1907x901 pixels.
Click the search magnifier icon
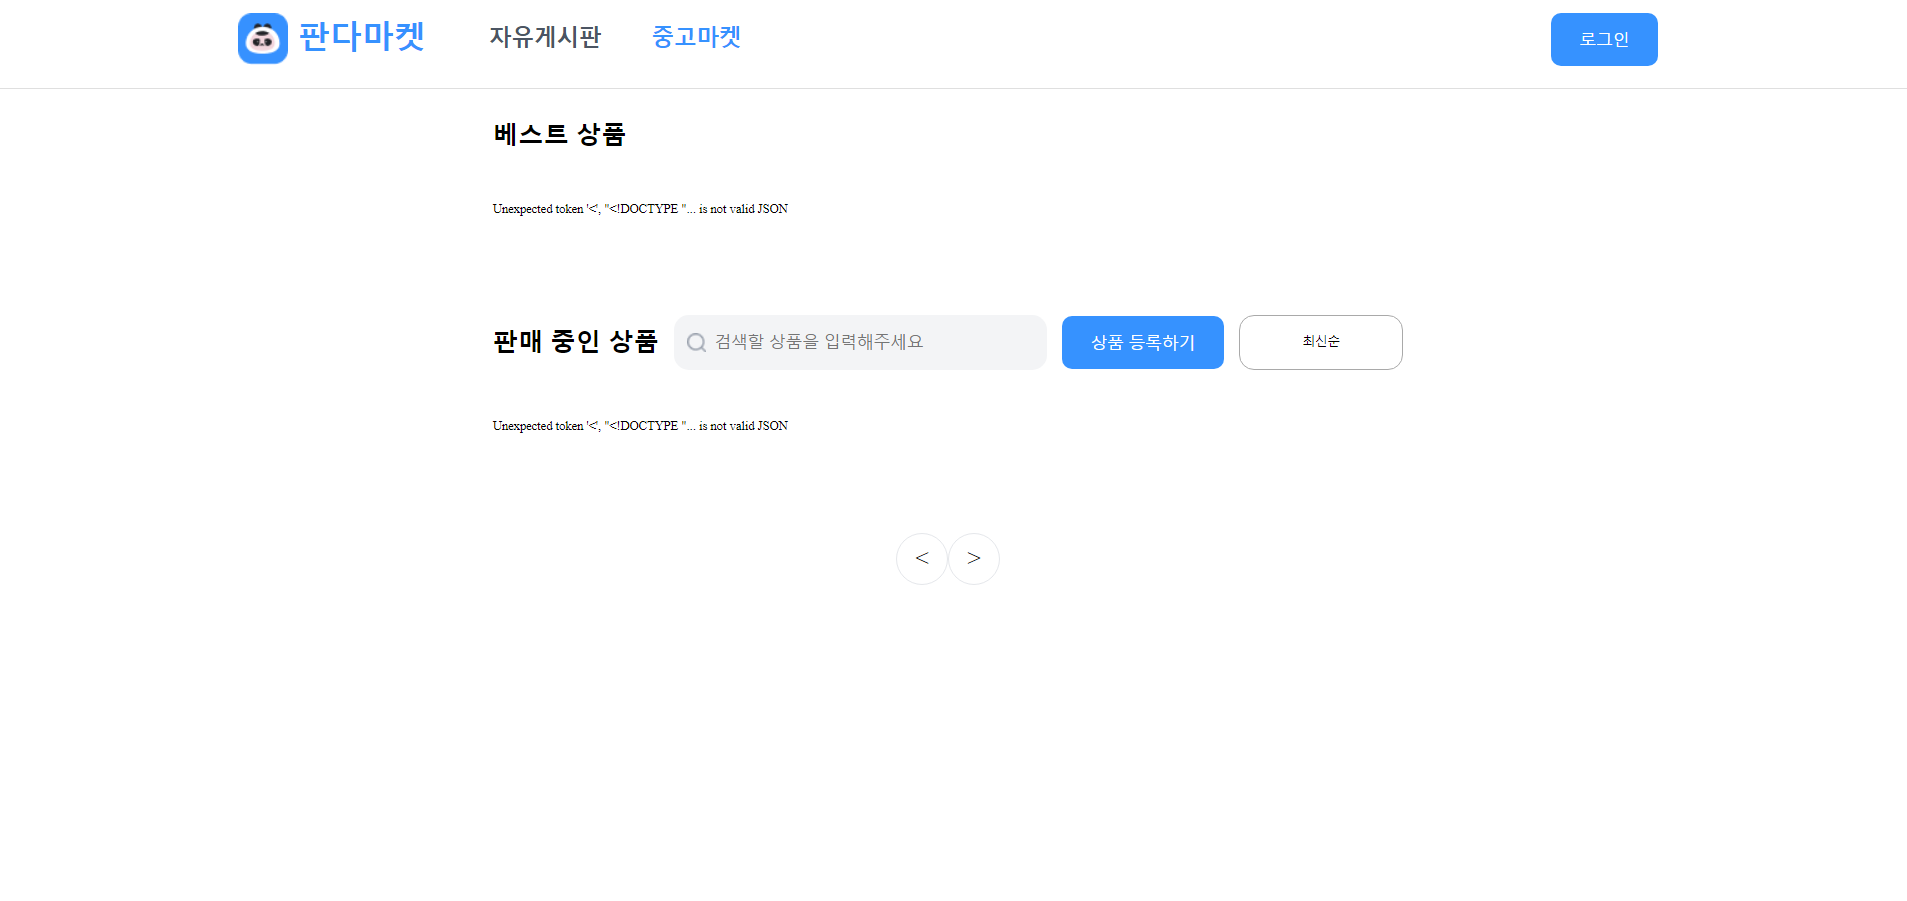[696, 342]
